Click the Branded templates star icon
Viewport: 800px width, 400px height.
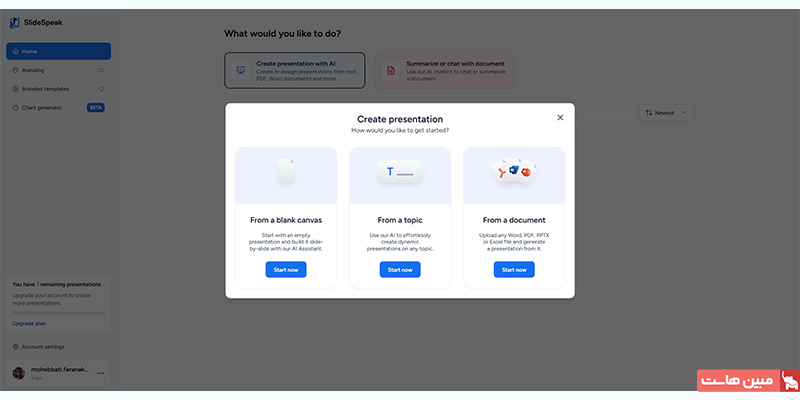102,89
